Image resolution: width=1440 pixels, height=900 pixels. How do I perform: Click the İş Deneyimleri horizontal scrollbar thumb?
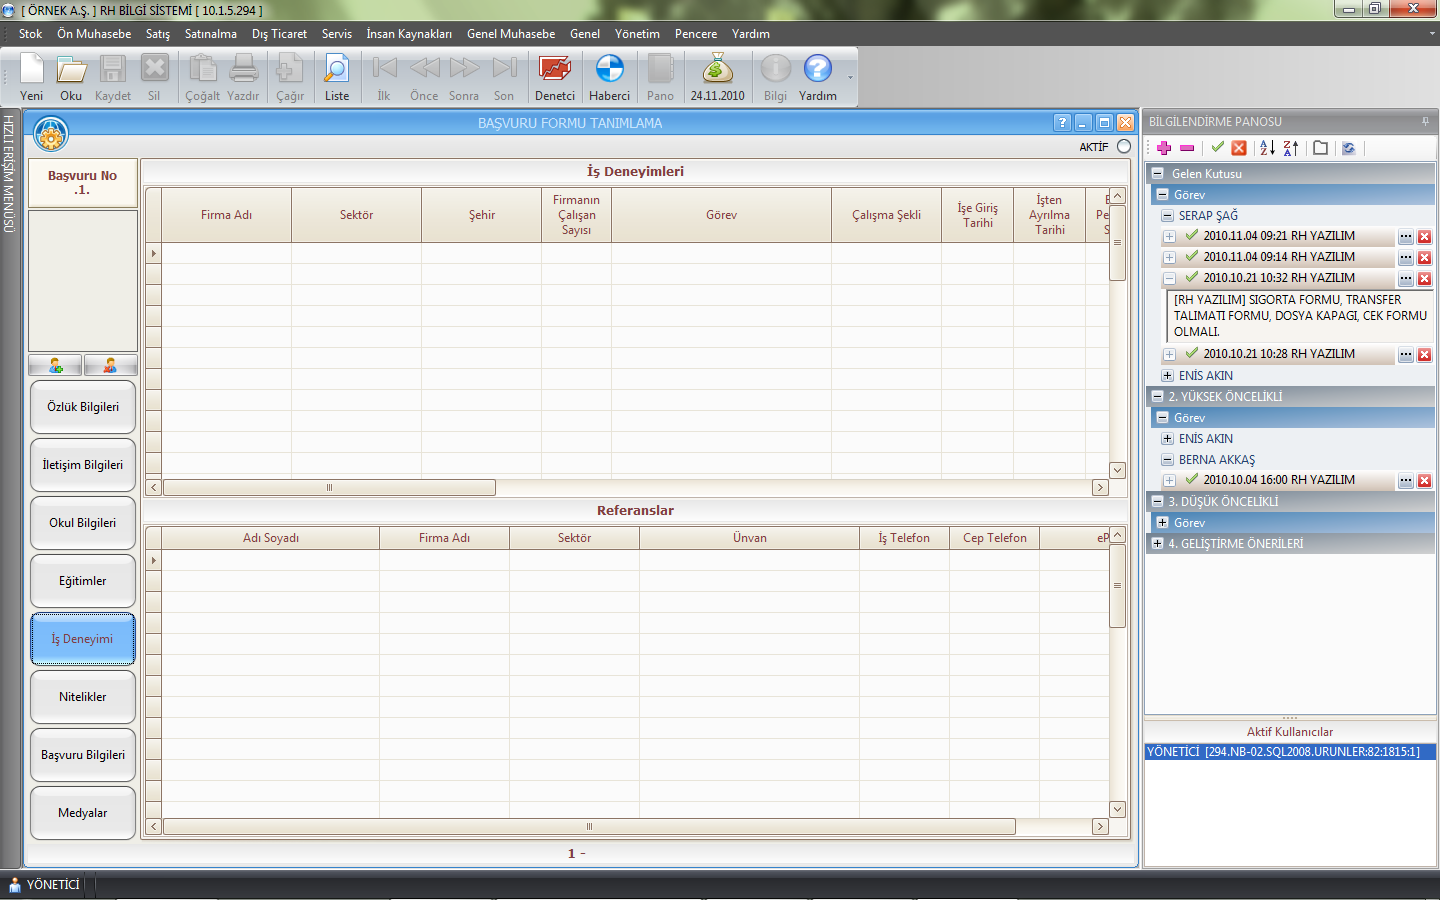[329, 488]
